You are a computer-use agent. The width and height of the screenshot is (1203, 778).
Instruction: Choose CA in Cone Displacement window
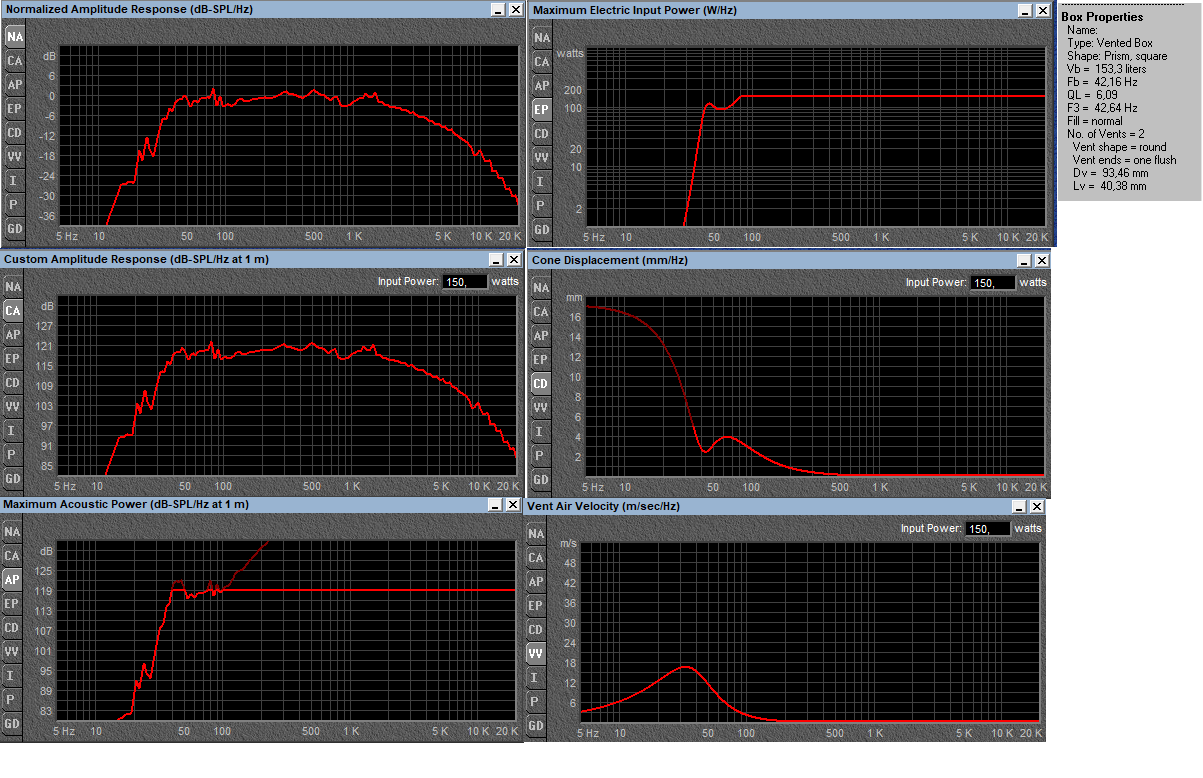(541, 312)
